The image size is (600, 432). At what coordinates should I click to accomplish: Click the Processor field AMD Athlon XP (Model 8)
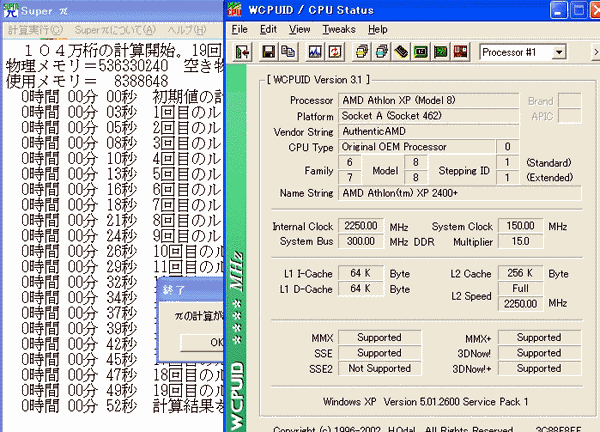click(x=429, y=100)
